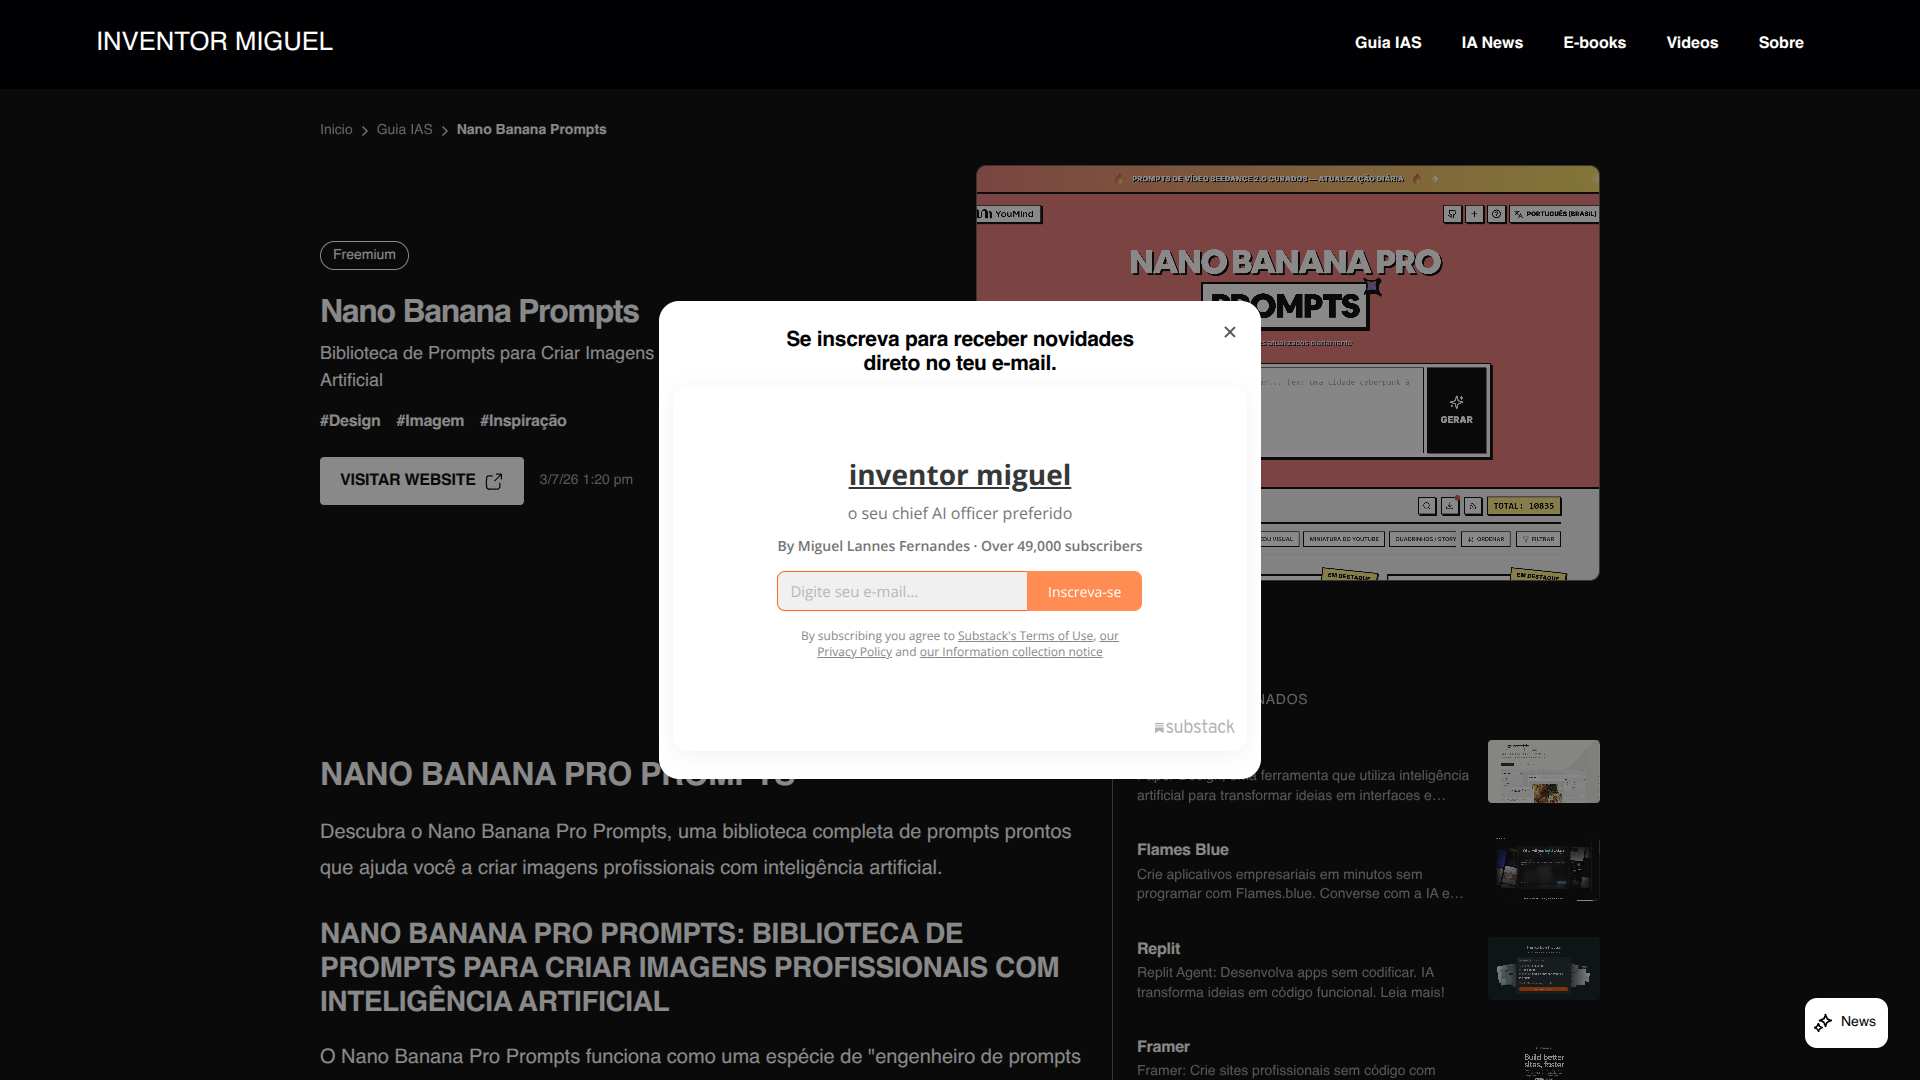The width and height of the screenshot is (1920, 1080).
Task: Click the sparkle icon on the News button
Action: [1824, 1022]
